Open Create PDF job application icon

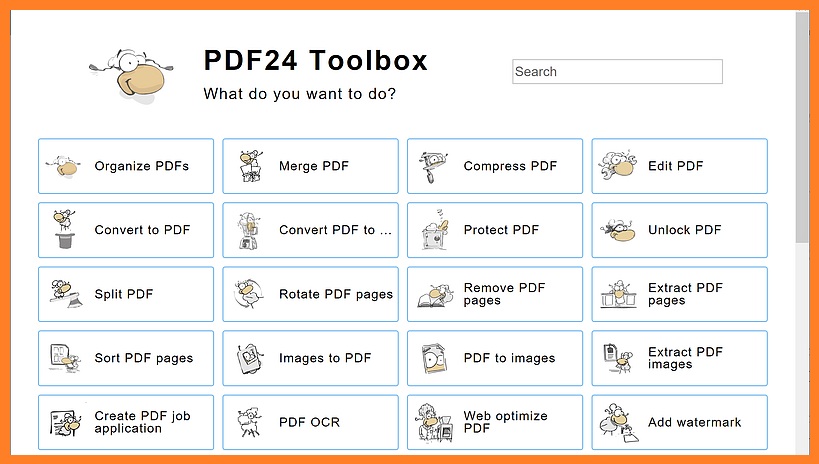click(65, 423)
